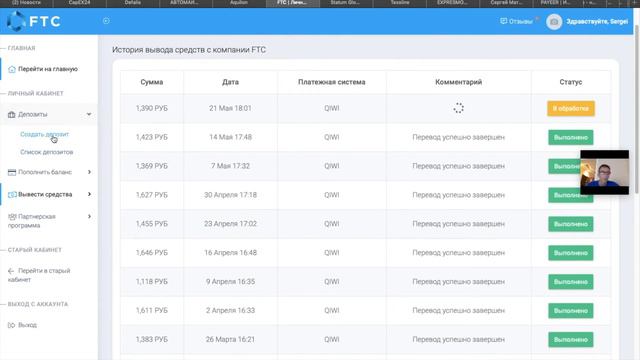Click Выполнено badge for 9 Апреля row

tap(571, 282)
